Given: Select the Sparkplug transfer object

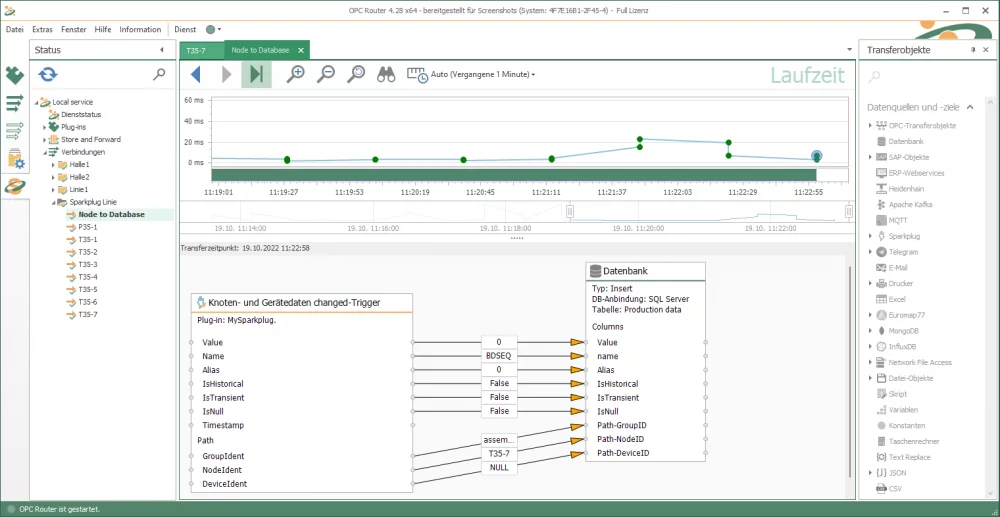Looking at the screenshot, I should coord(904,236).
